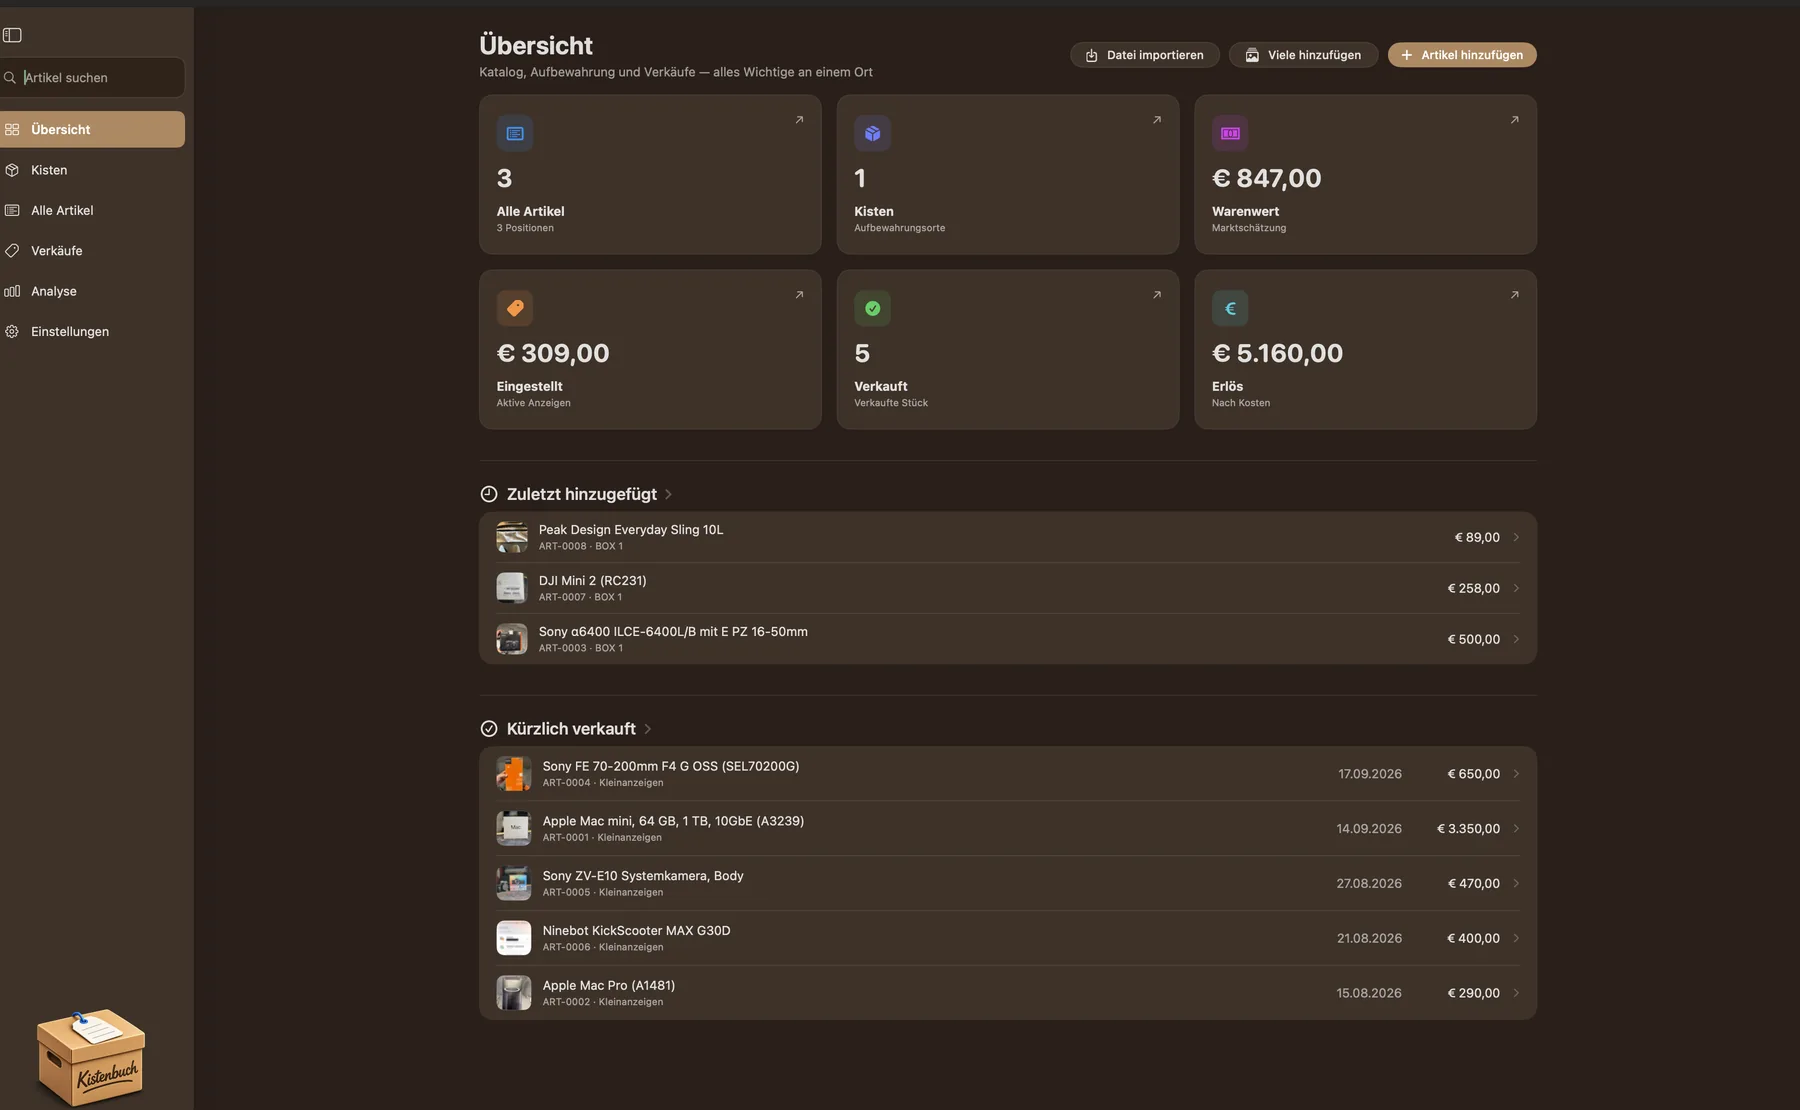The width and height of the screenshot is (1800, 1110).
Task: Click the Peak Design Sling thumbnail
Action: [512, 537]
